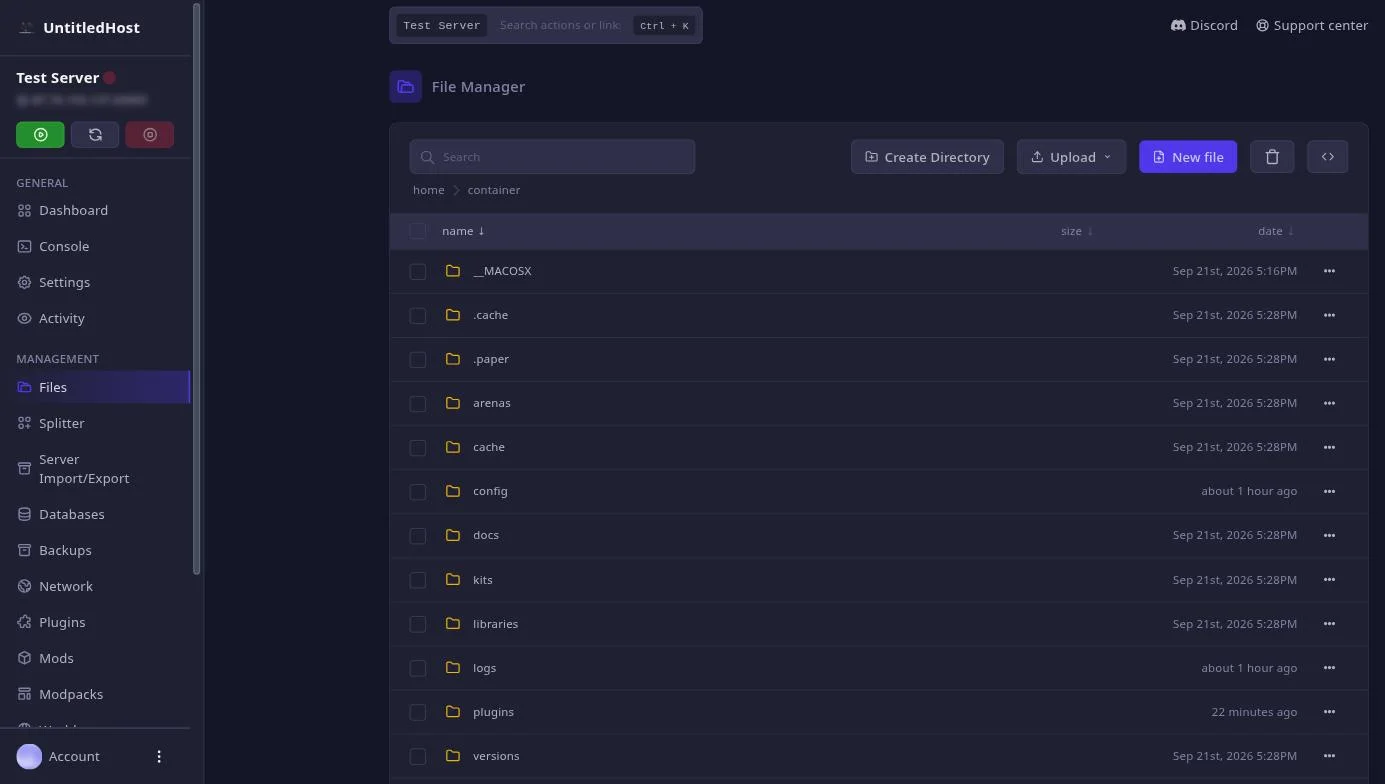Open the Files page in the sidebar
The width and height of the screenshot is (1385, 784).
tap(96, 388)
